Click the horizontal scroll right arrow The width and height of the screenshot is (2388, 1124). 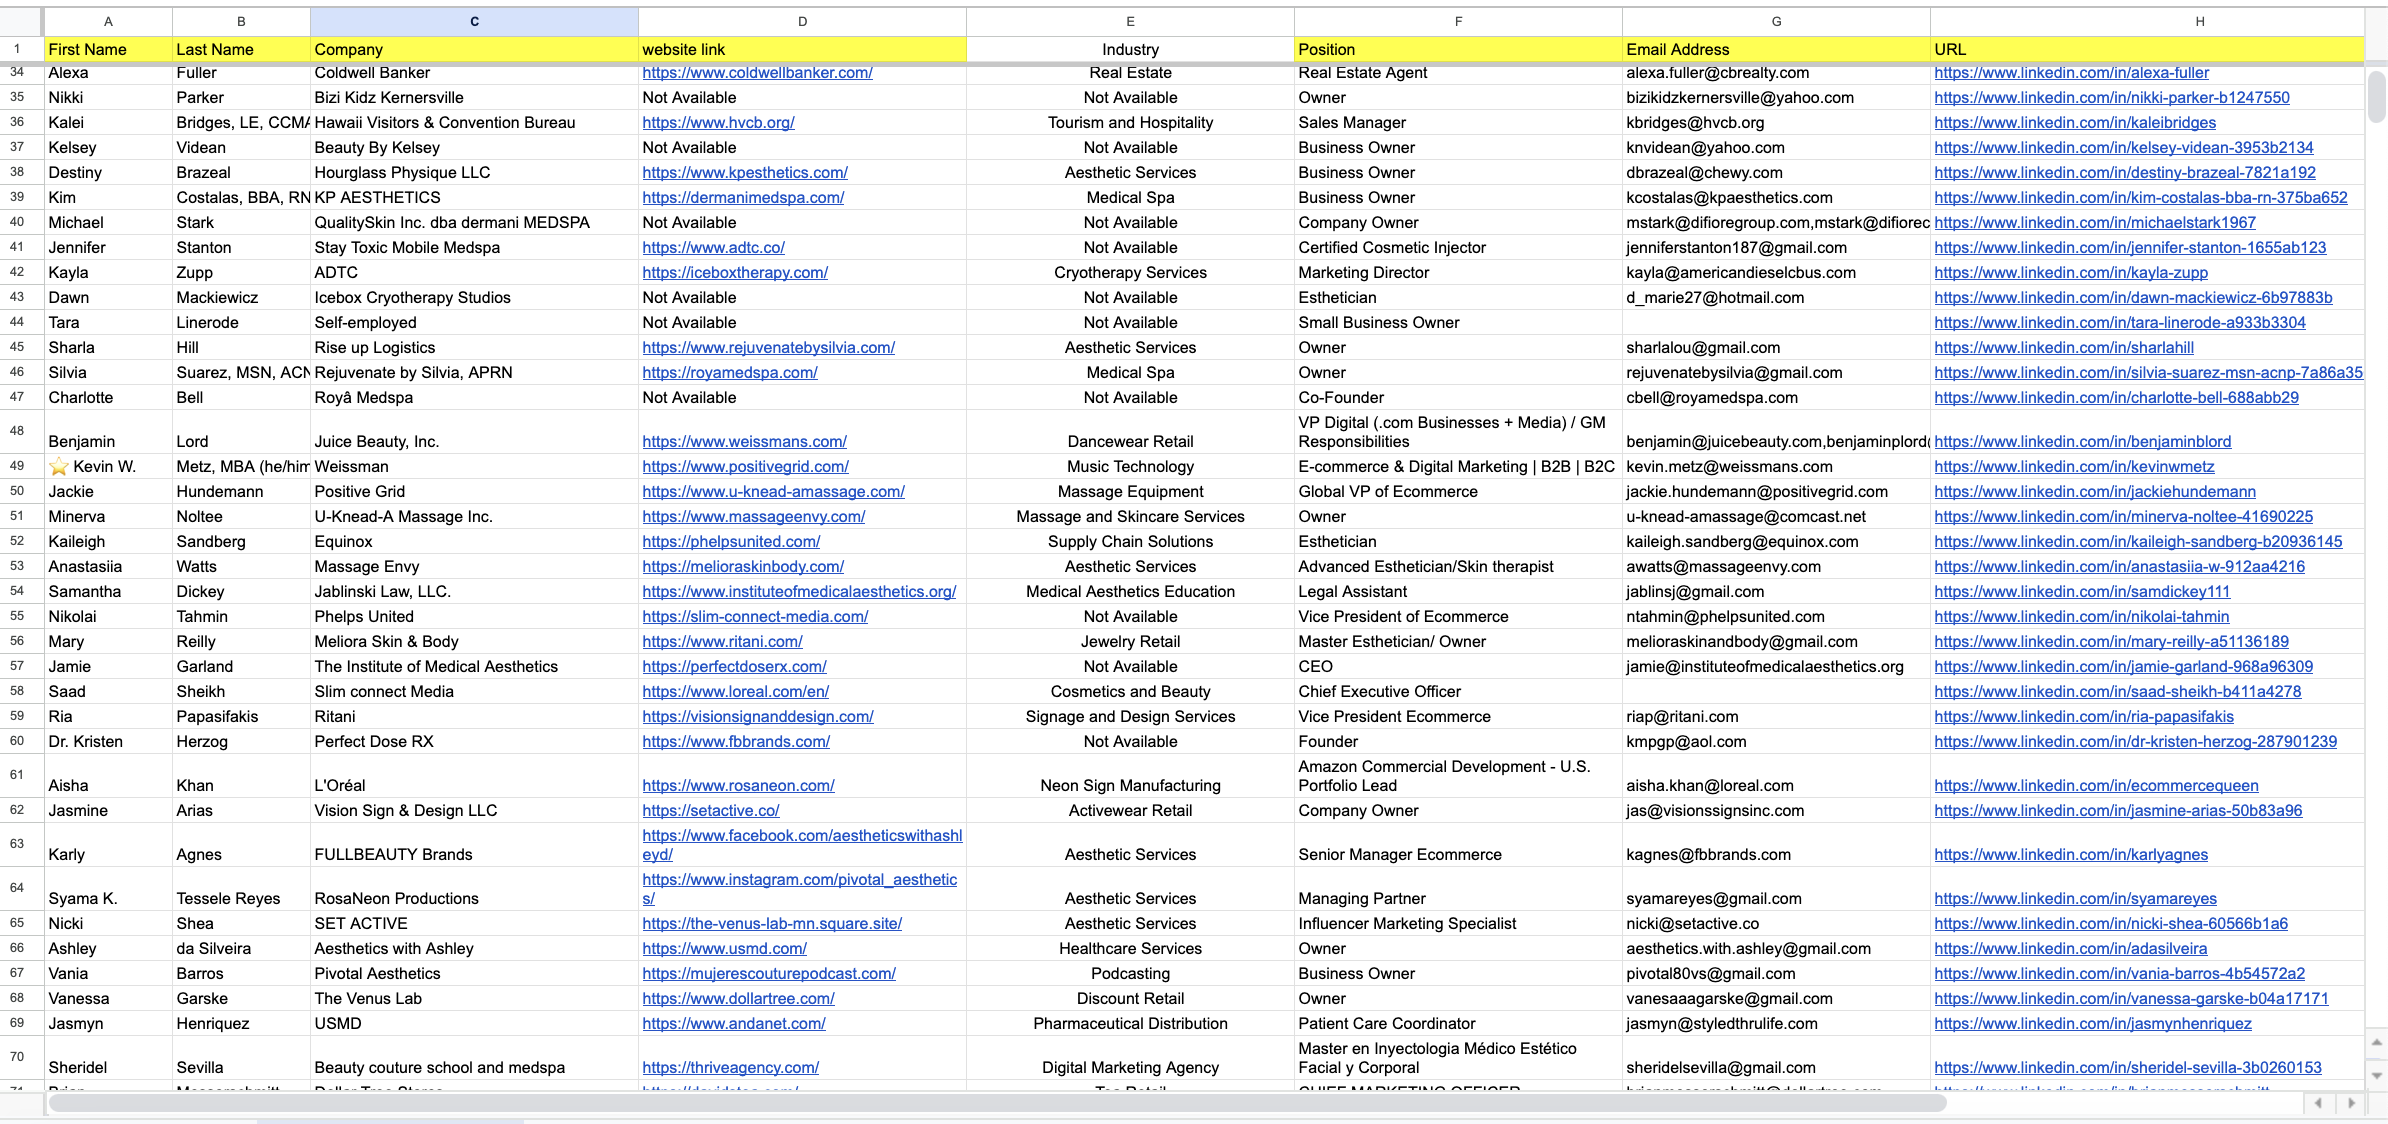click(x=2351, y=1103)
